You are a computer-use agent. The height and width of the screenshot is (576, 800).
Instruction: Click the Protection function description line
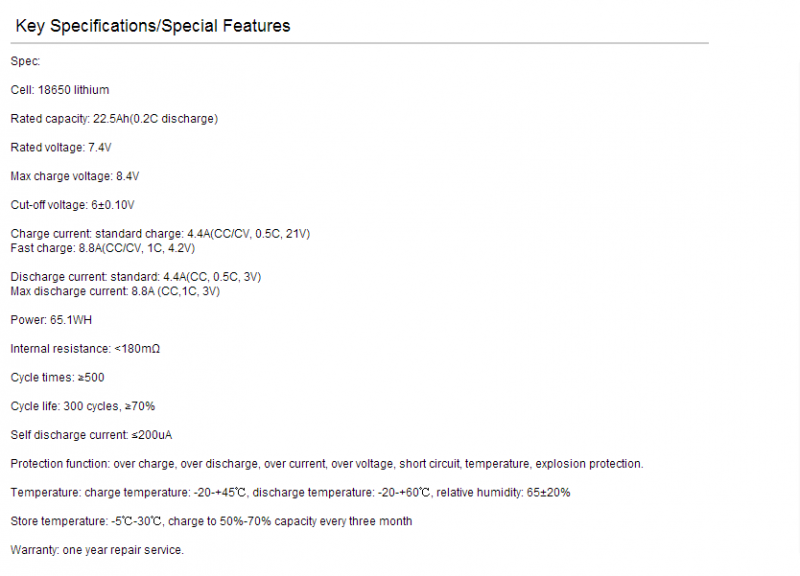coord(327,464)
